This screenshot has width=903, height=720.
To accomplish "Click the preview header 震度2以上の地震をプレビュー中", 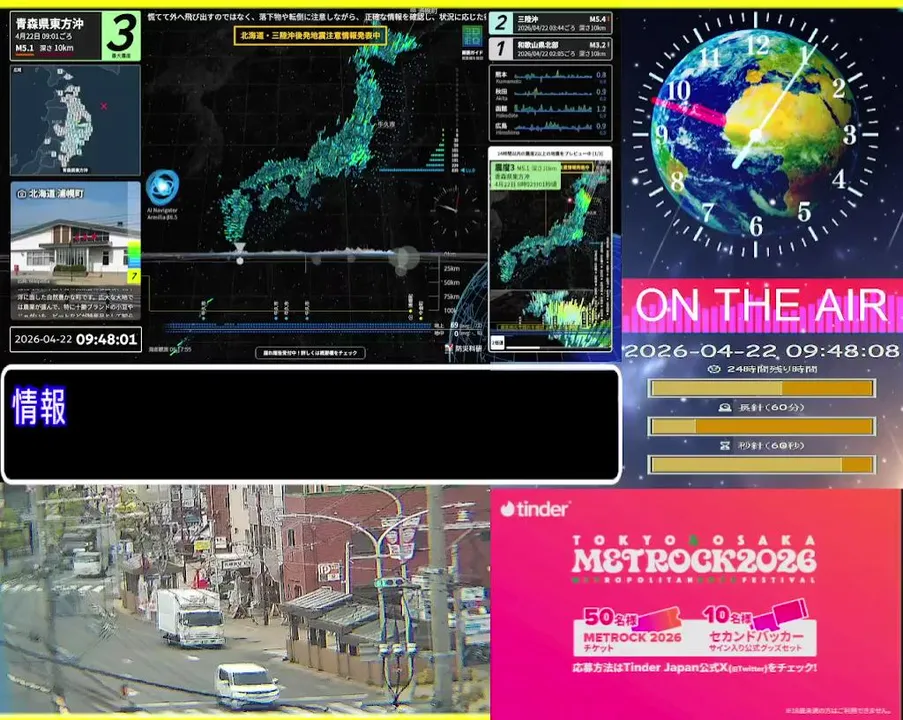I will (550, 154).
